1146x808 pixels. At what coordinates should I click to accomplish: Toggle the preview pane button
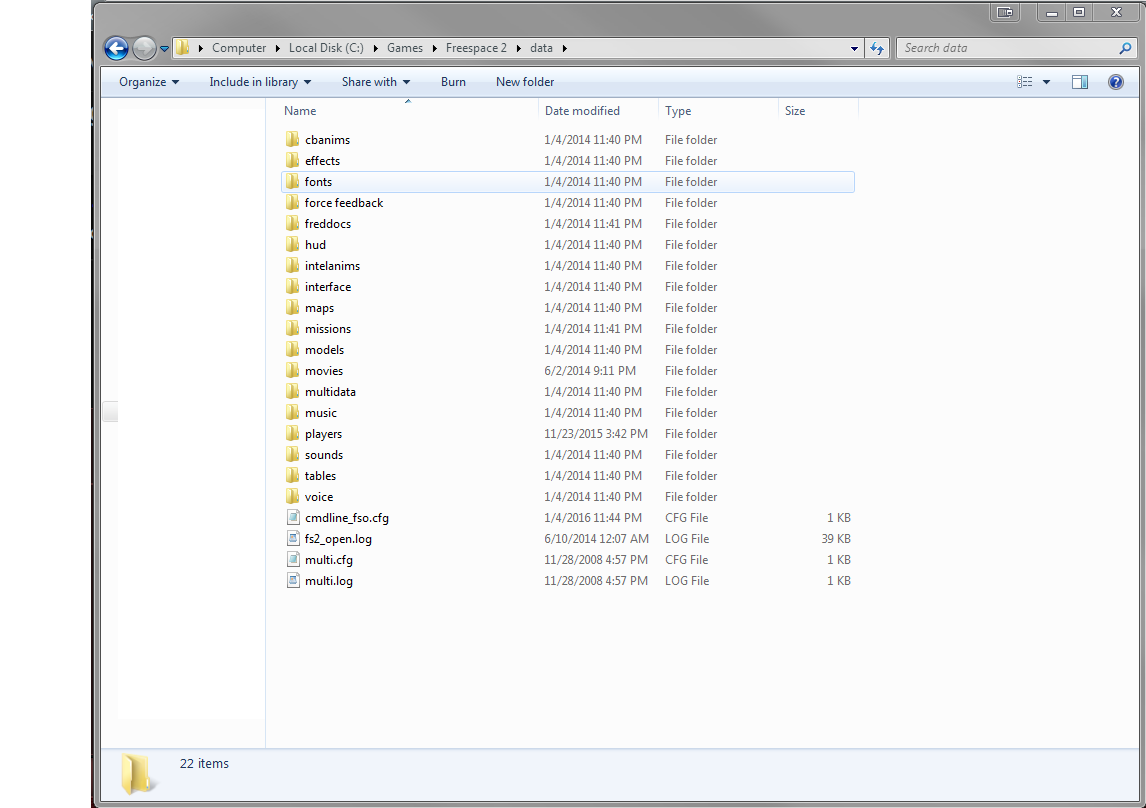1080,82
